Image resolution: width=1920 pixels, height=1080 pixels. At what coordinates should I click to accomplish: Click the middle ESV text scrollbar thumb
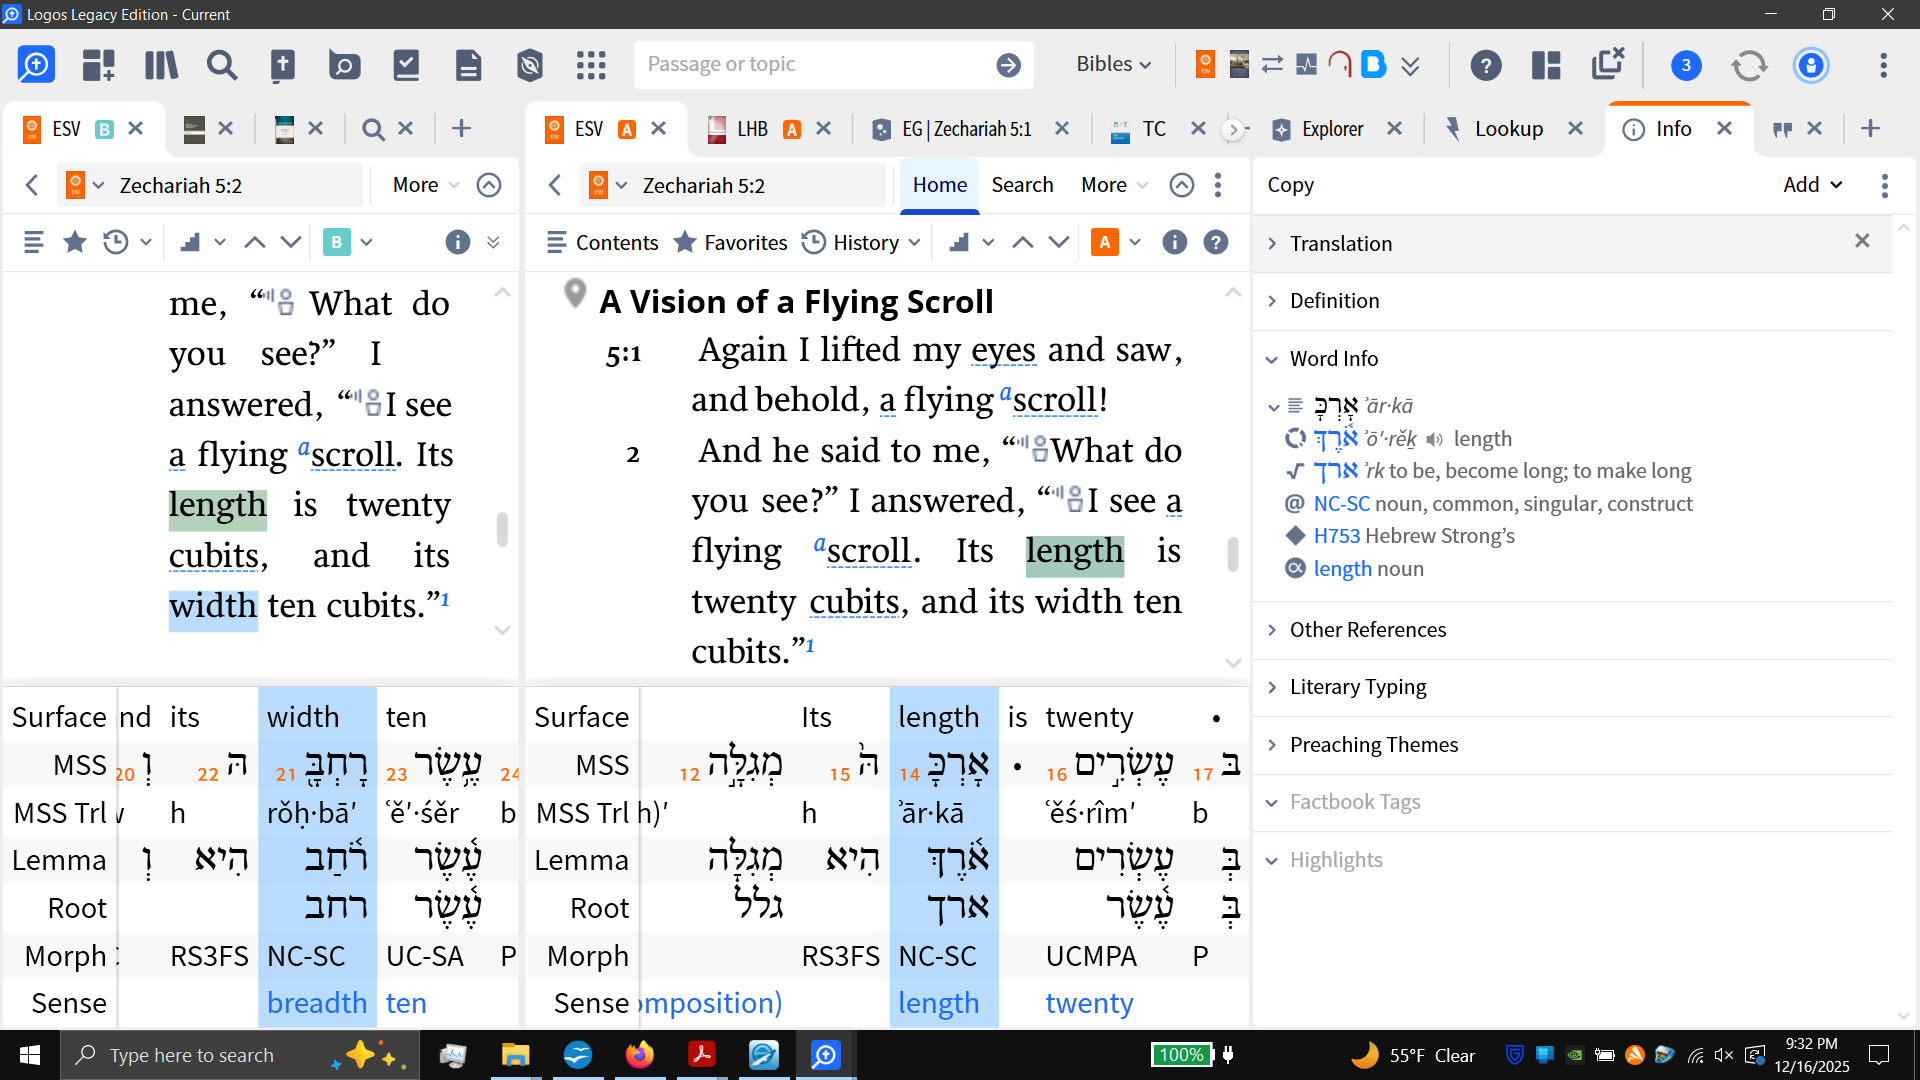tap(1233, 554)
